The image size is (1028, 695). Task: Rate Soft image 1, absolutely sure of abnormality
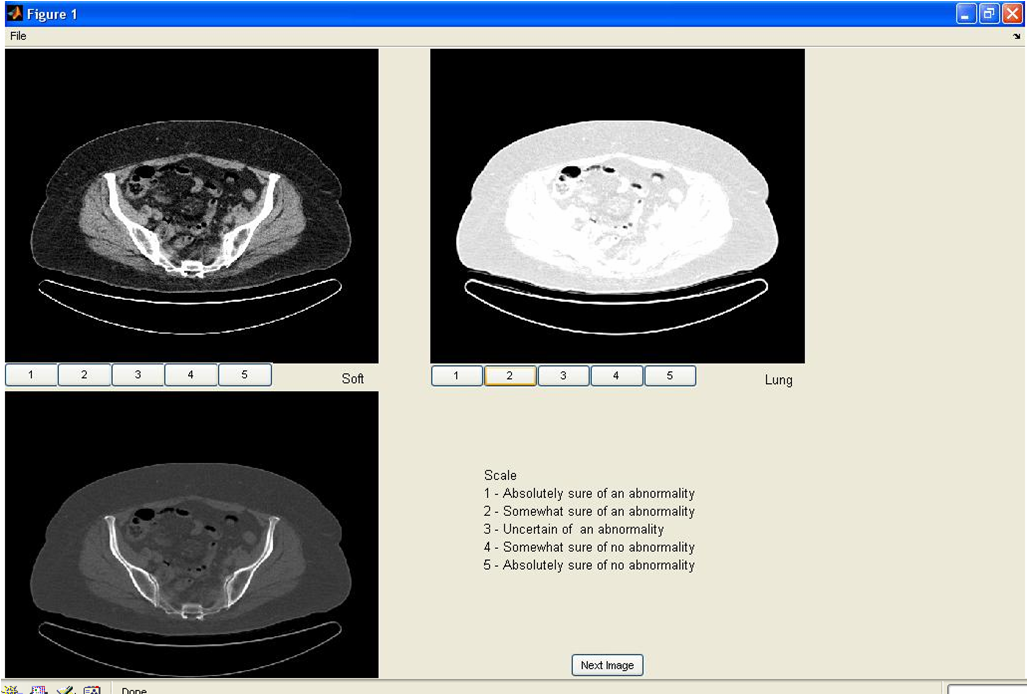click(31, 374)
